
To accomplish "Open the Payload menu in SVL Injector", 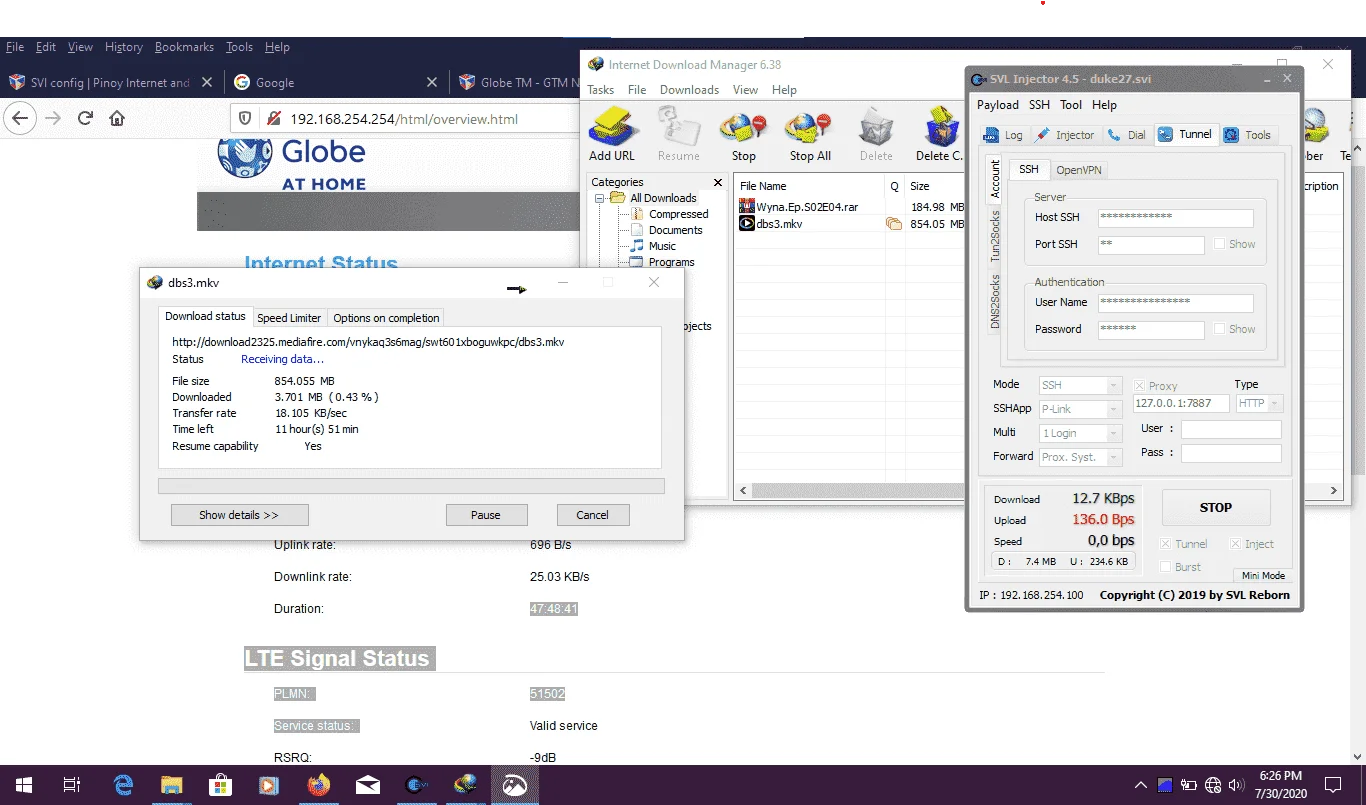I will tap(997, 105).
